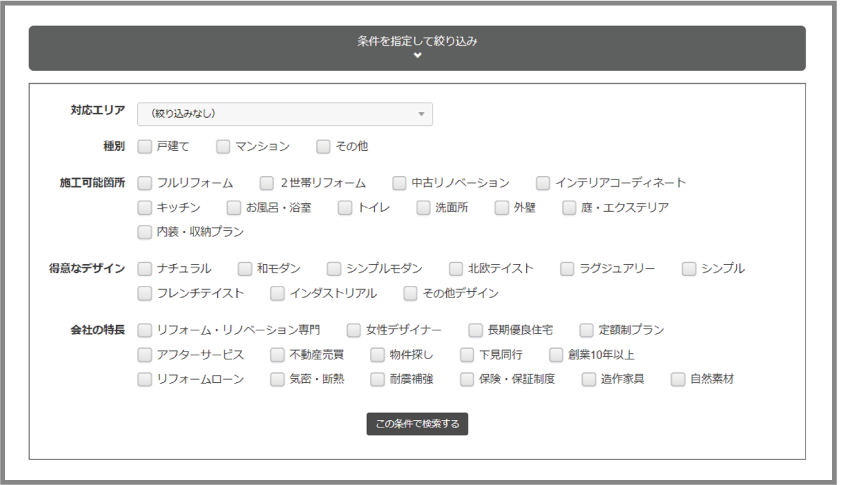Screen dimensions: 842x485
Task: Check the 戸建て checkbox
Action: click(x=145, y=147)
